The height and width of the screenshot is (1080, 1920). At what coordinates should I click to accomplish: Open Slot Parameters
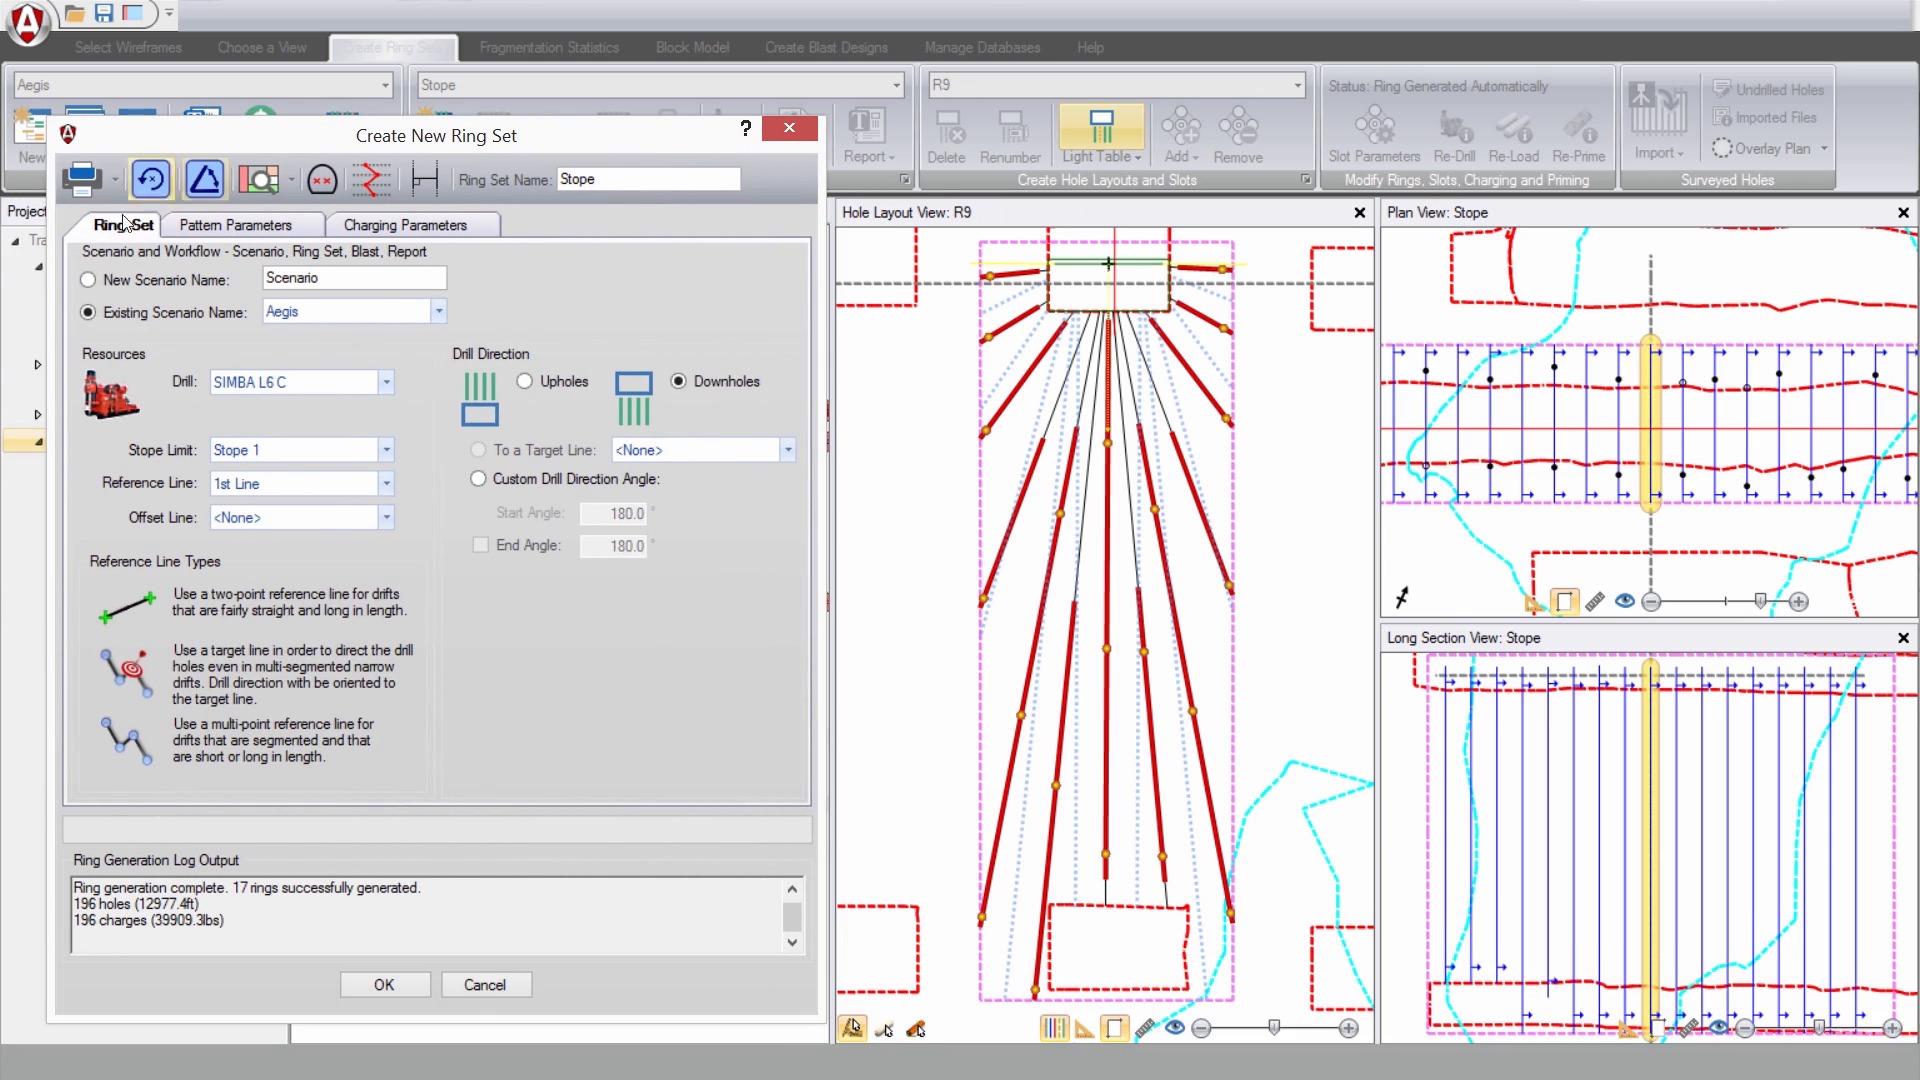click(x=1375, y=133)
